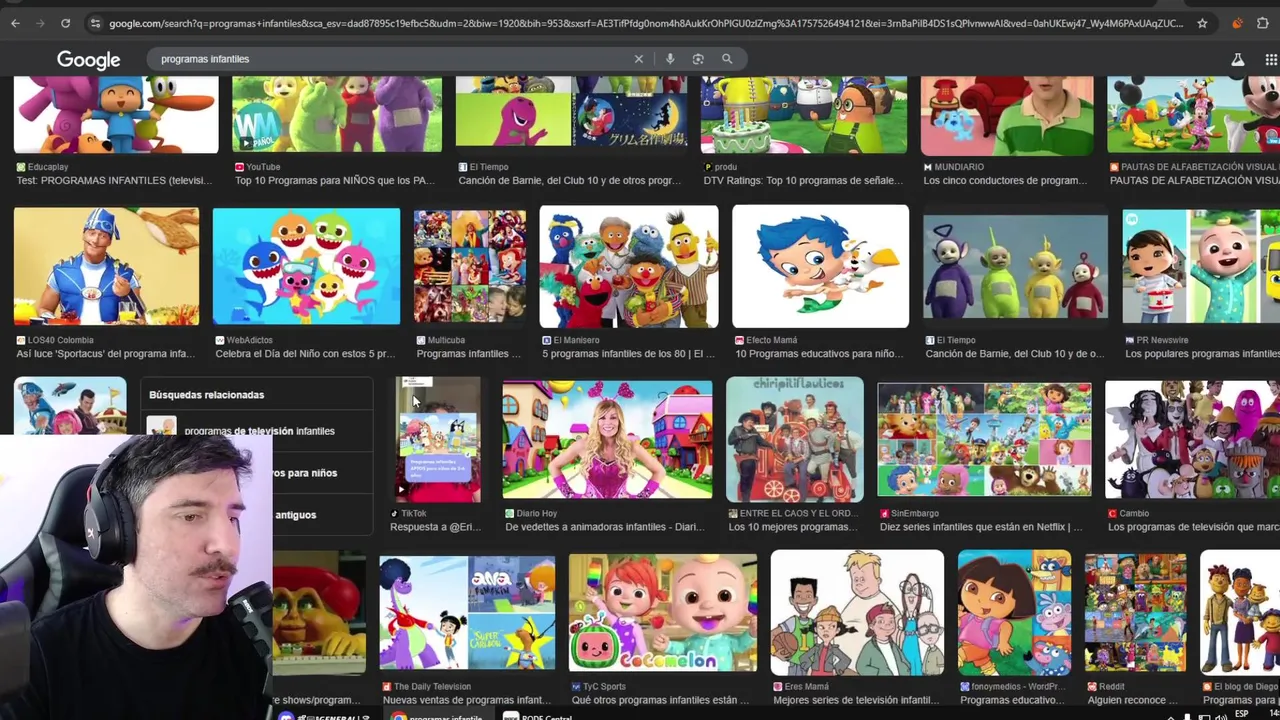Screen dimensions: 1280x720
Task: Open the Dora the Explorer image
Action: 1014,612
